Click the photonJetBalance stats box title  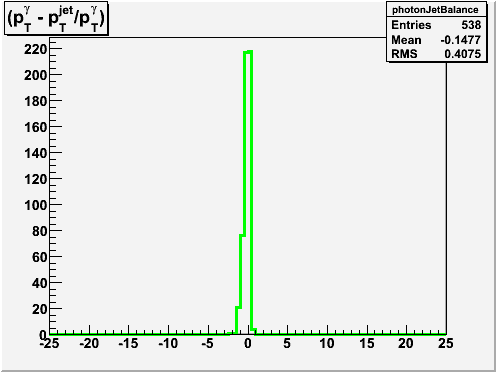435,10
